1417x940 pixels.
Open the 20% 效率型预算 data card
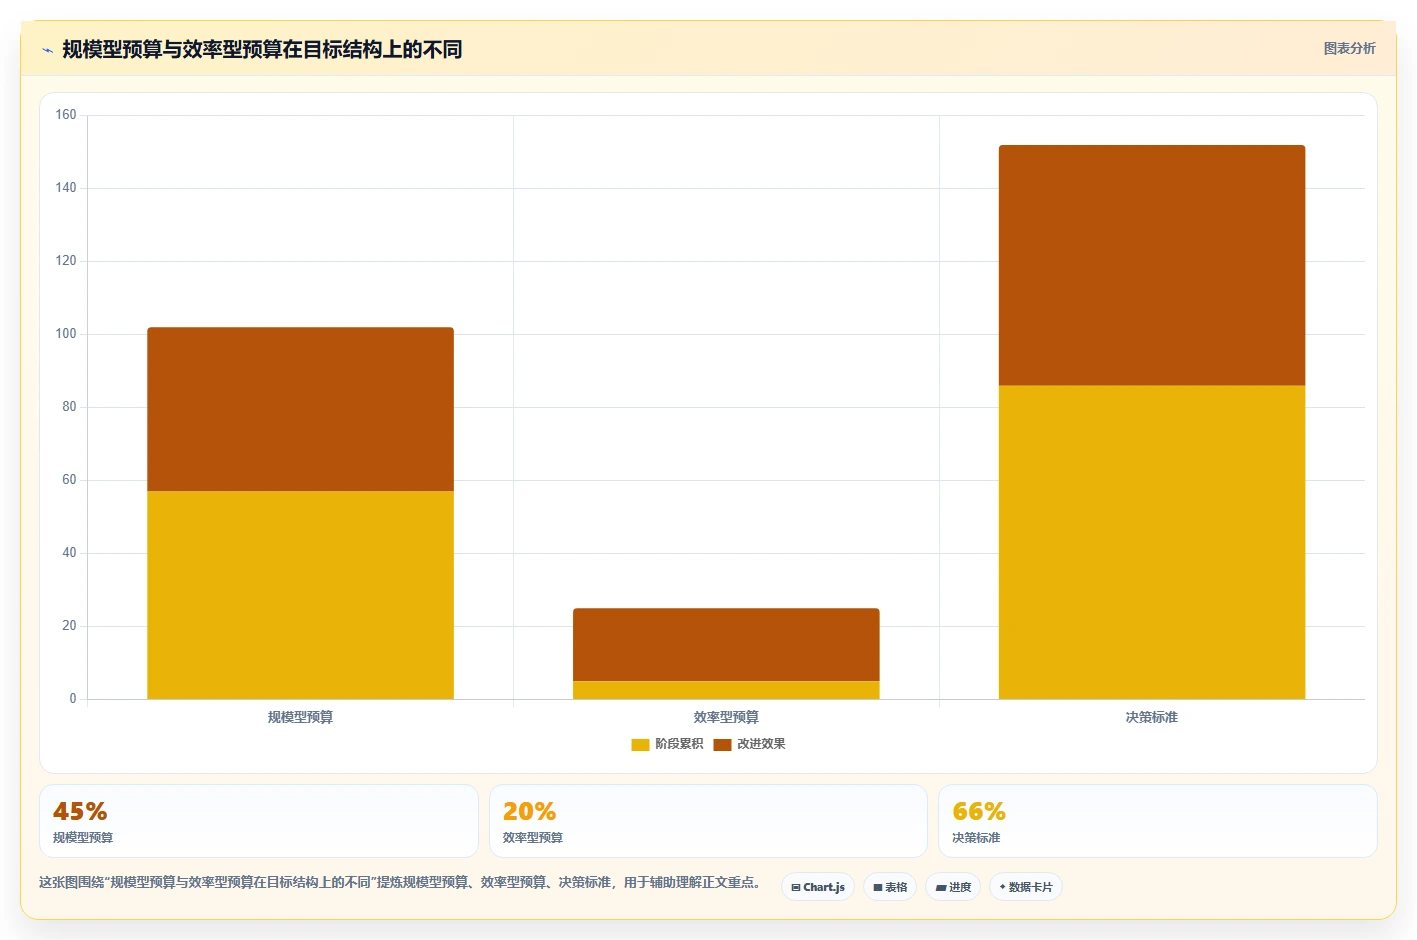click(x=708, y=821)
